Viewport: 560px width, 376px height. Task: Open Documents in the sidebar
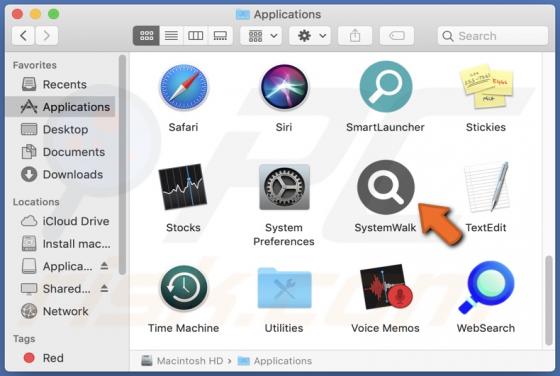[x=60, y=152]
